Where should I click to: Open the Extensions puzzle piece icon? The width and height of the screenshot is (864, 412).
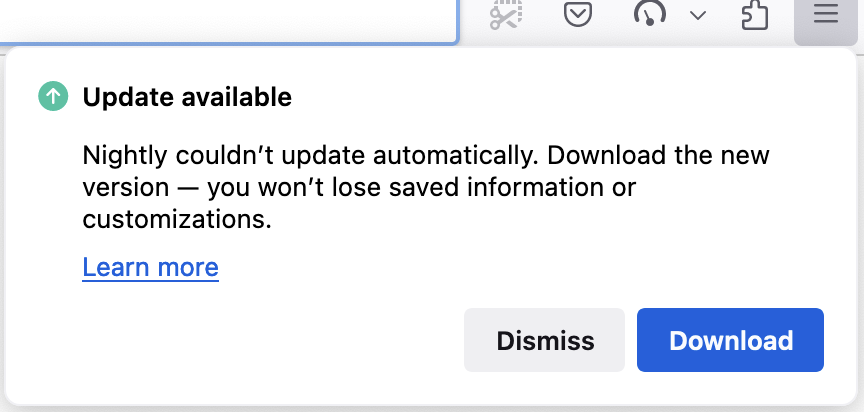[753, 16]
